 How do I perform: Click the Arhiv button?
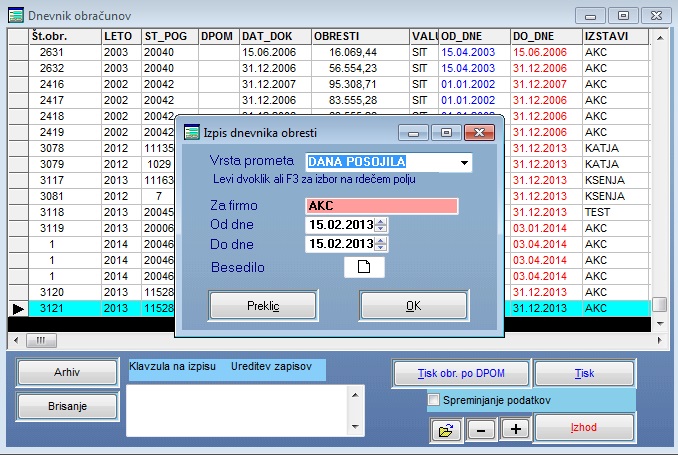coord(66,373)
